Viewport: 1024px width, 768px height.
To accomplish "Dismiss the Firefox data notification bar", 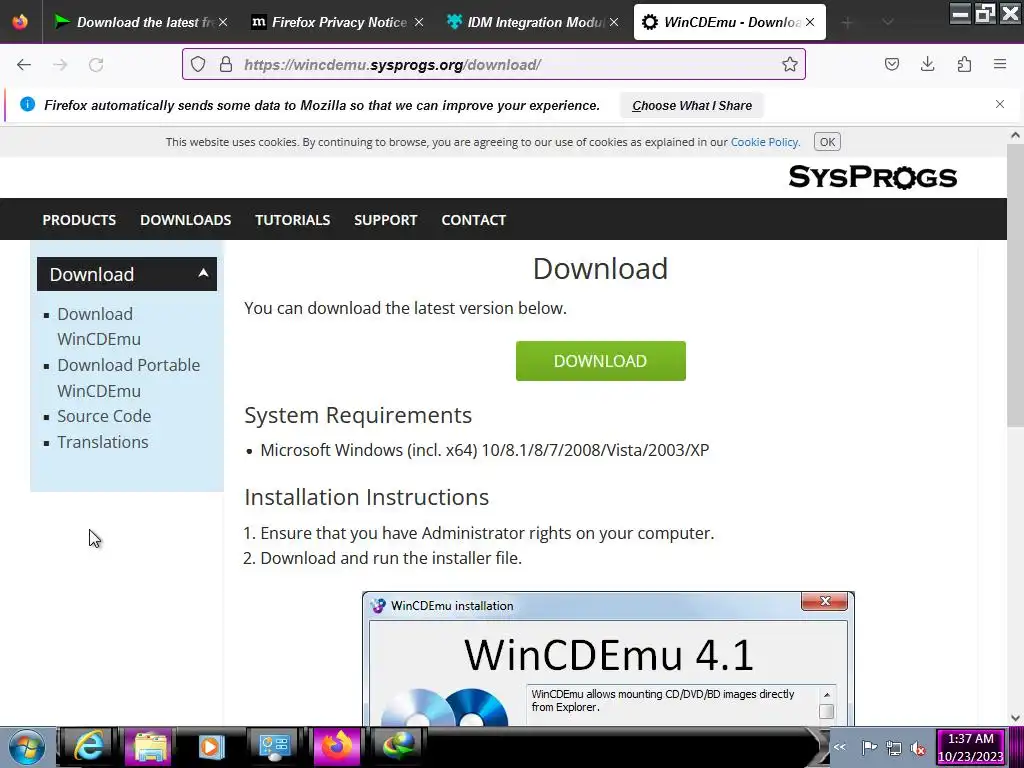I will pos(1000,104).
